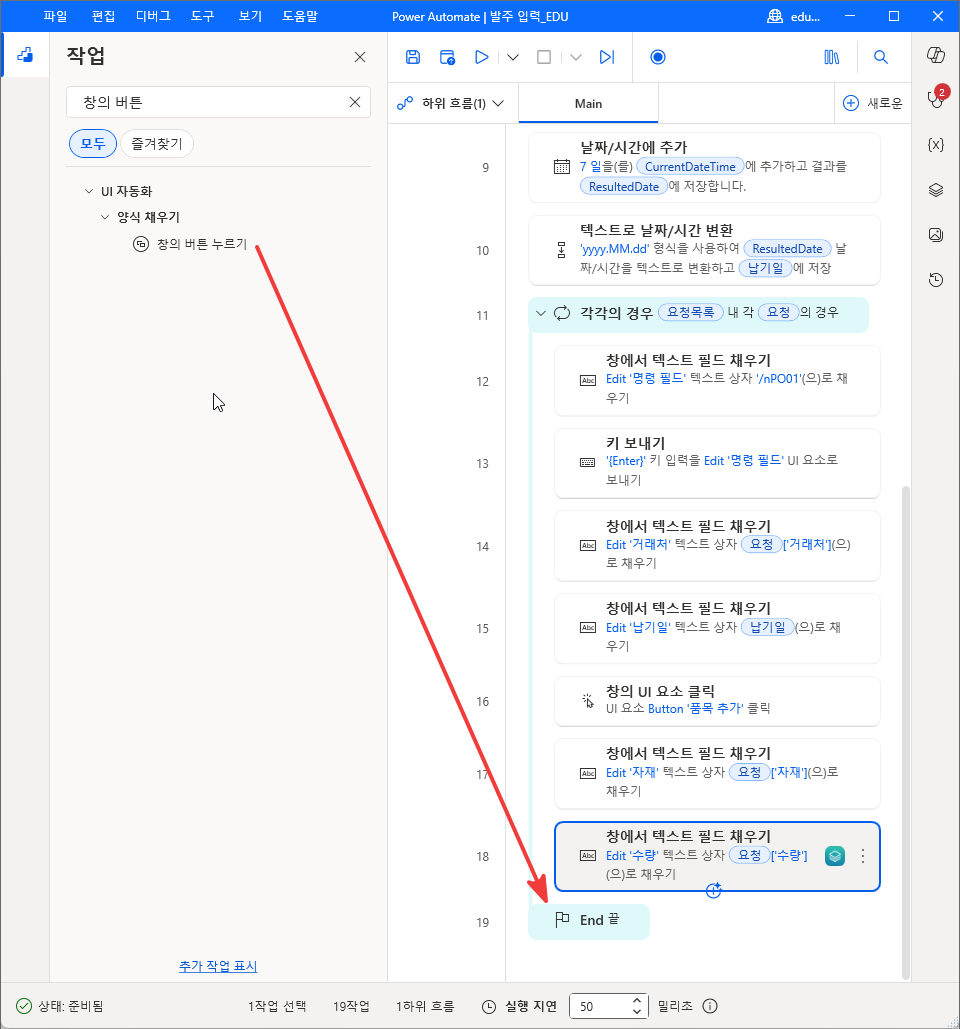Open the 파일 menu

[x=55, y=16]
